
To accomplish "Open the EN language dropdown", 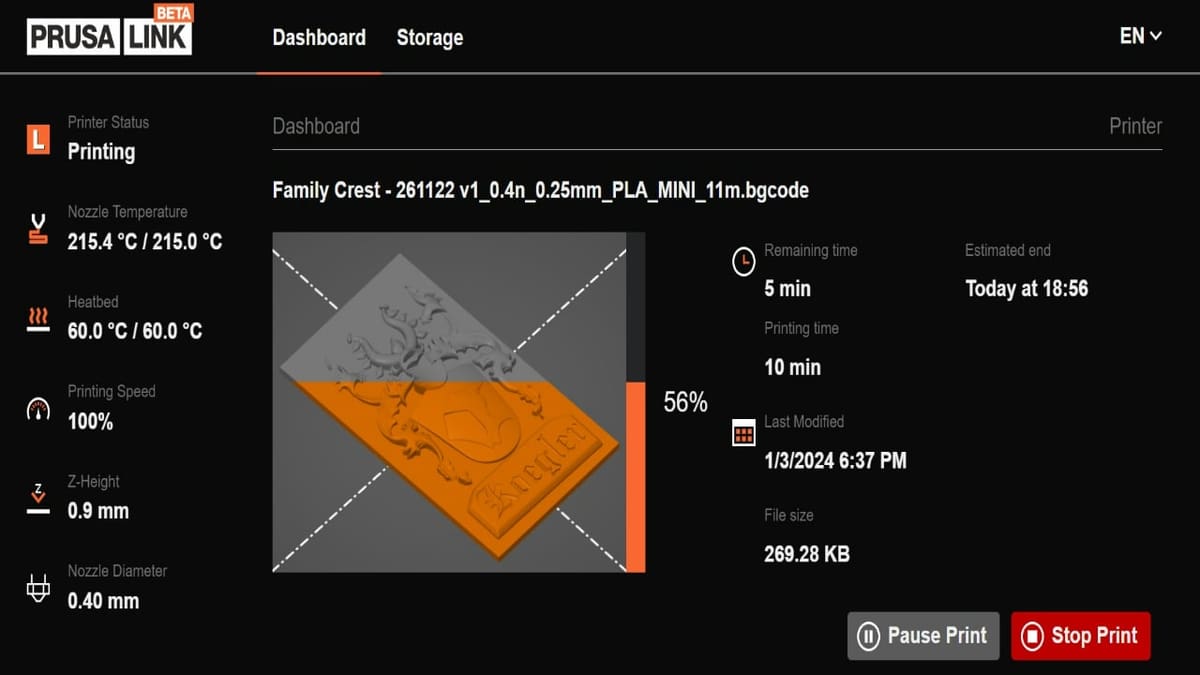I will [1139, 36].
